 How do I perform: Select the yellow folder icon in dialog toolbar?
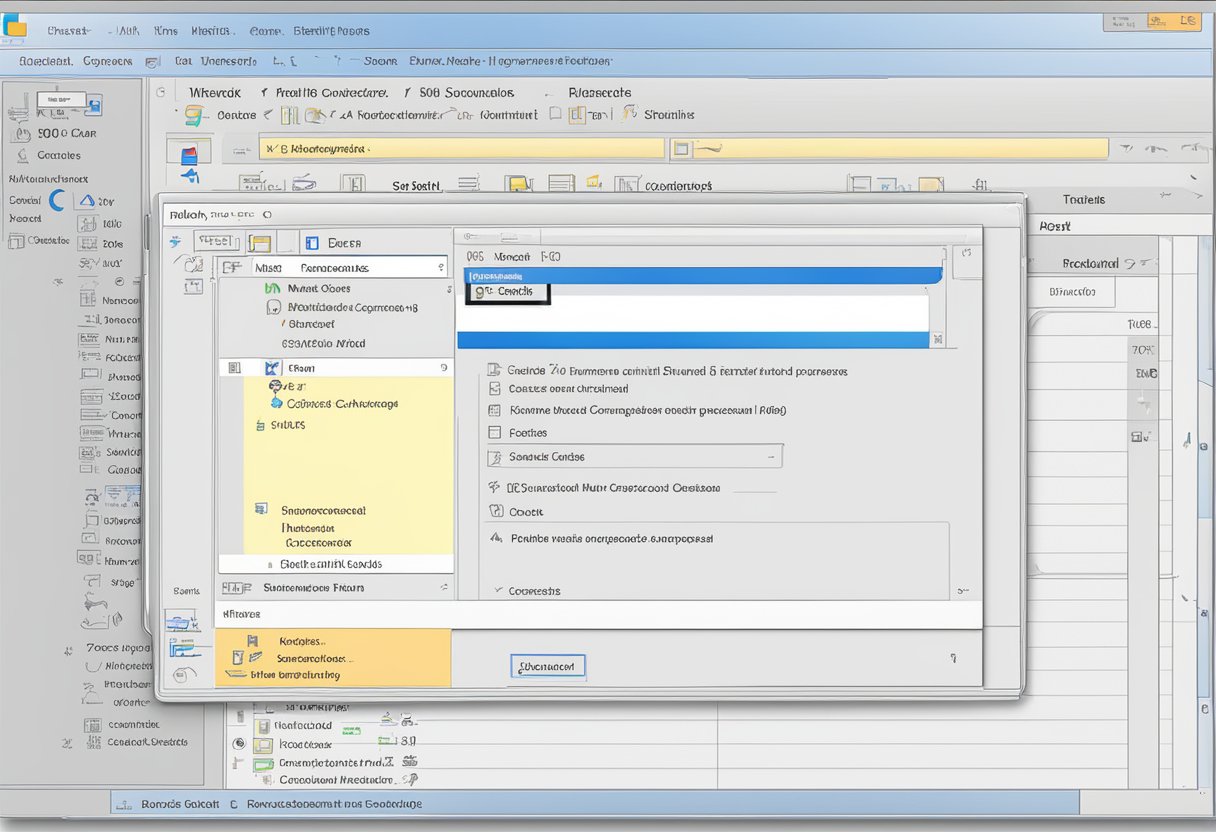(260, 243)
